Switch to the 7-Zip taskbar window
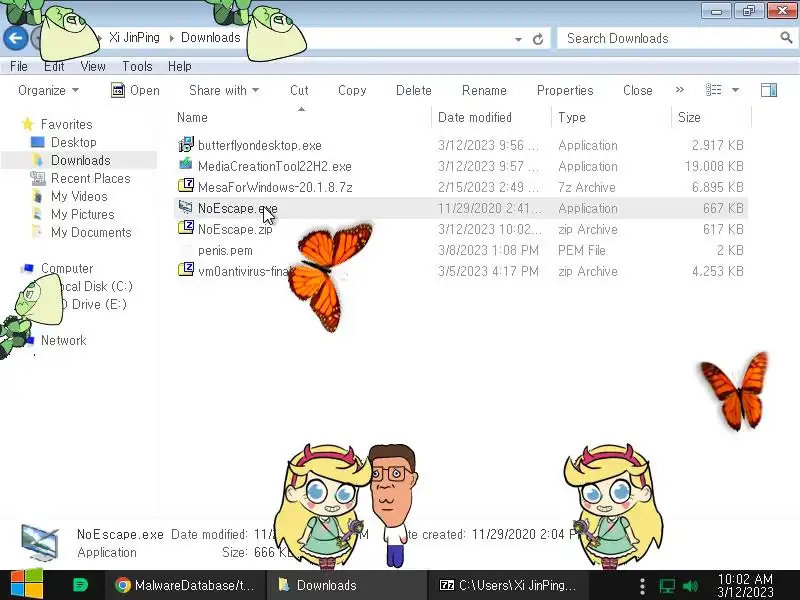This screenshot has height=600, width=800. pos(508,585)
